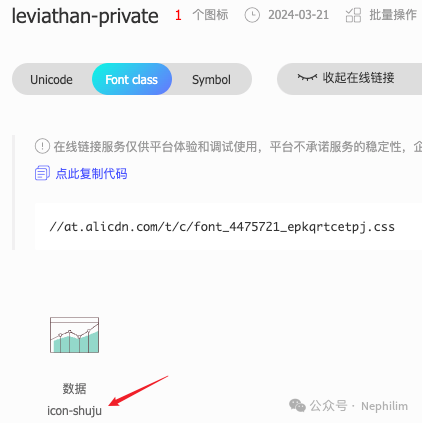Click the icon-shuju class name

click(x=74, y=411)
